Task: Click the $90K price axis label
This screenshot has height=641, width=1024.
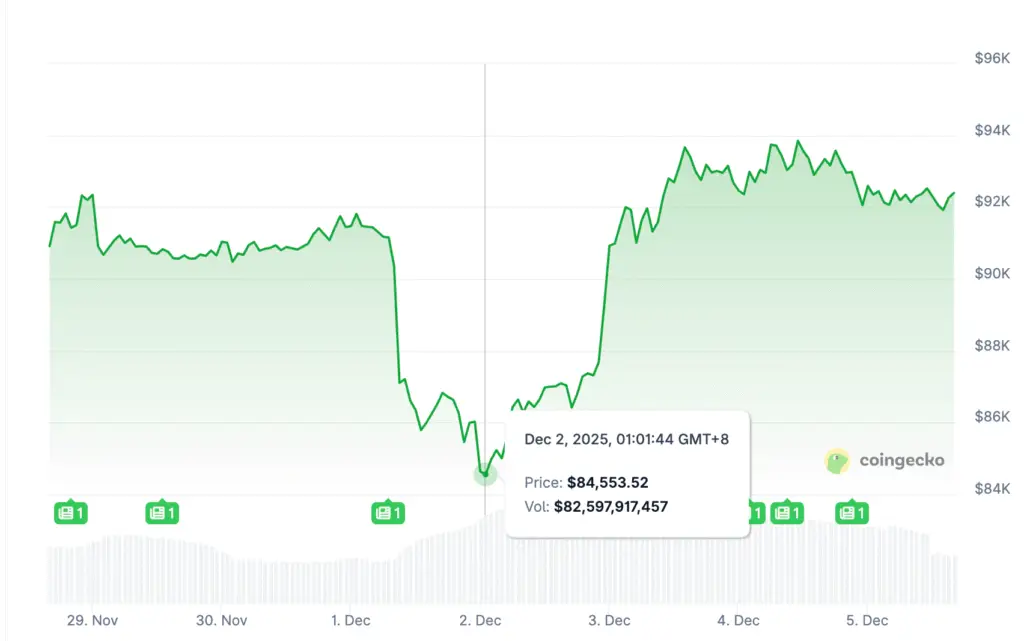Action: click(x=992, y=274)
